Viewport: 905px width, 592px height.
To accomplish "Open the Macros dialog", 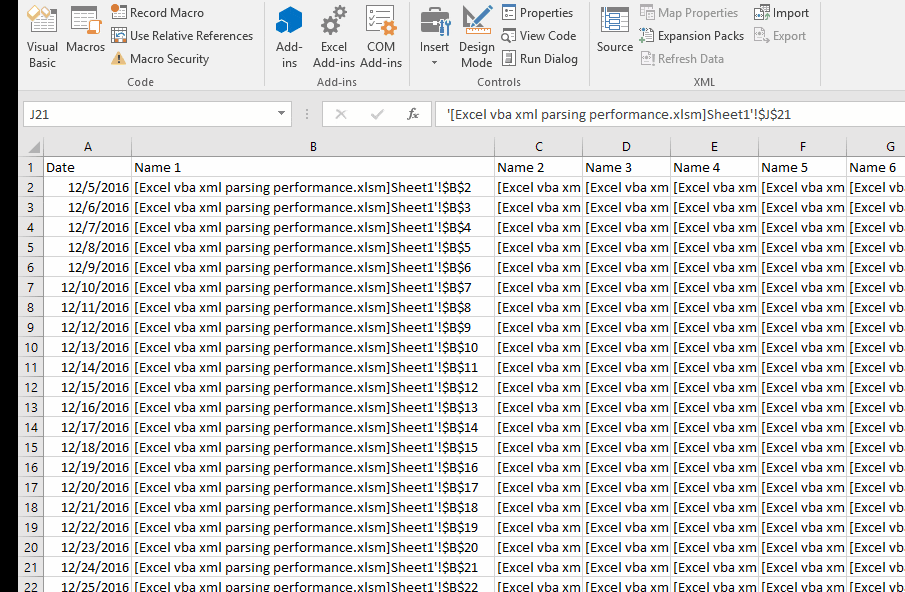I will [85, 30].
